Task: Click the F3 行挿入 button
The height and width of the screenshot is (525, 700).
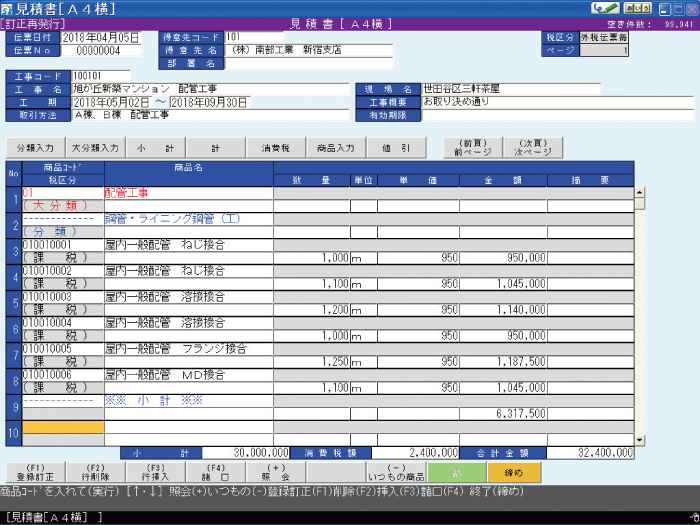Action: click(156, 472)
